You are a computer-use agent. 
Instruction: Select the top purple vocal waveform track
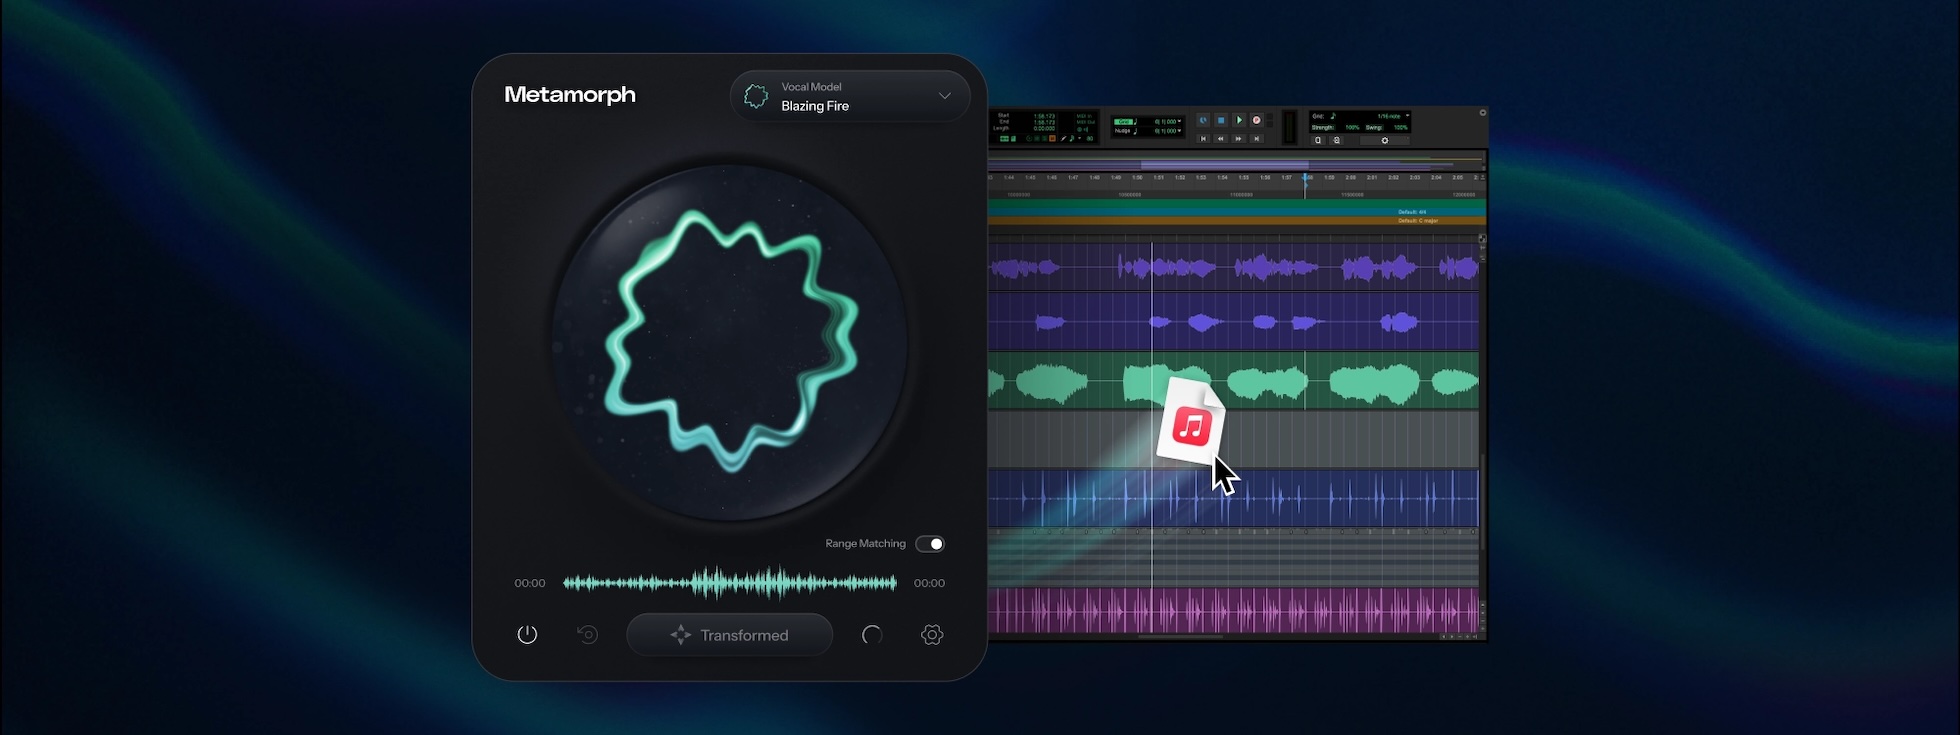point(1233,267)
